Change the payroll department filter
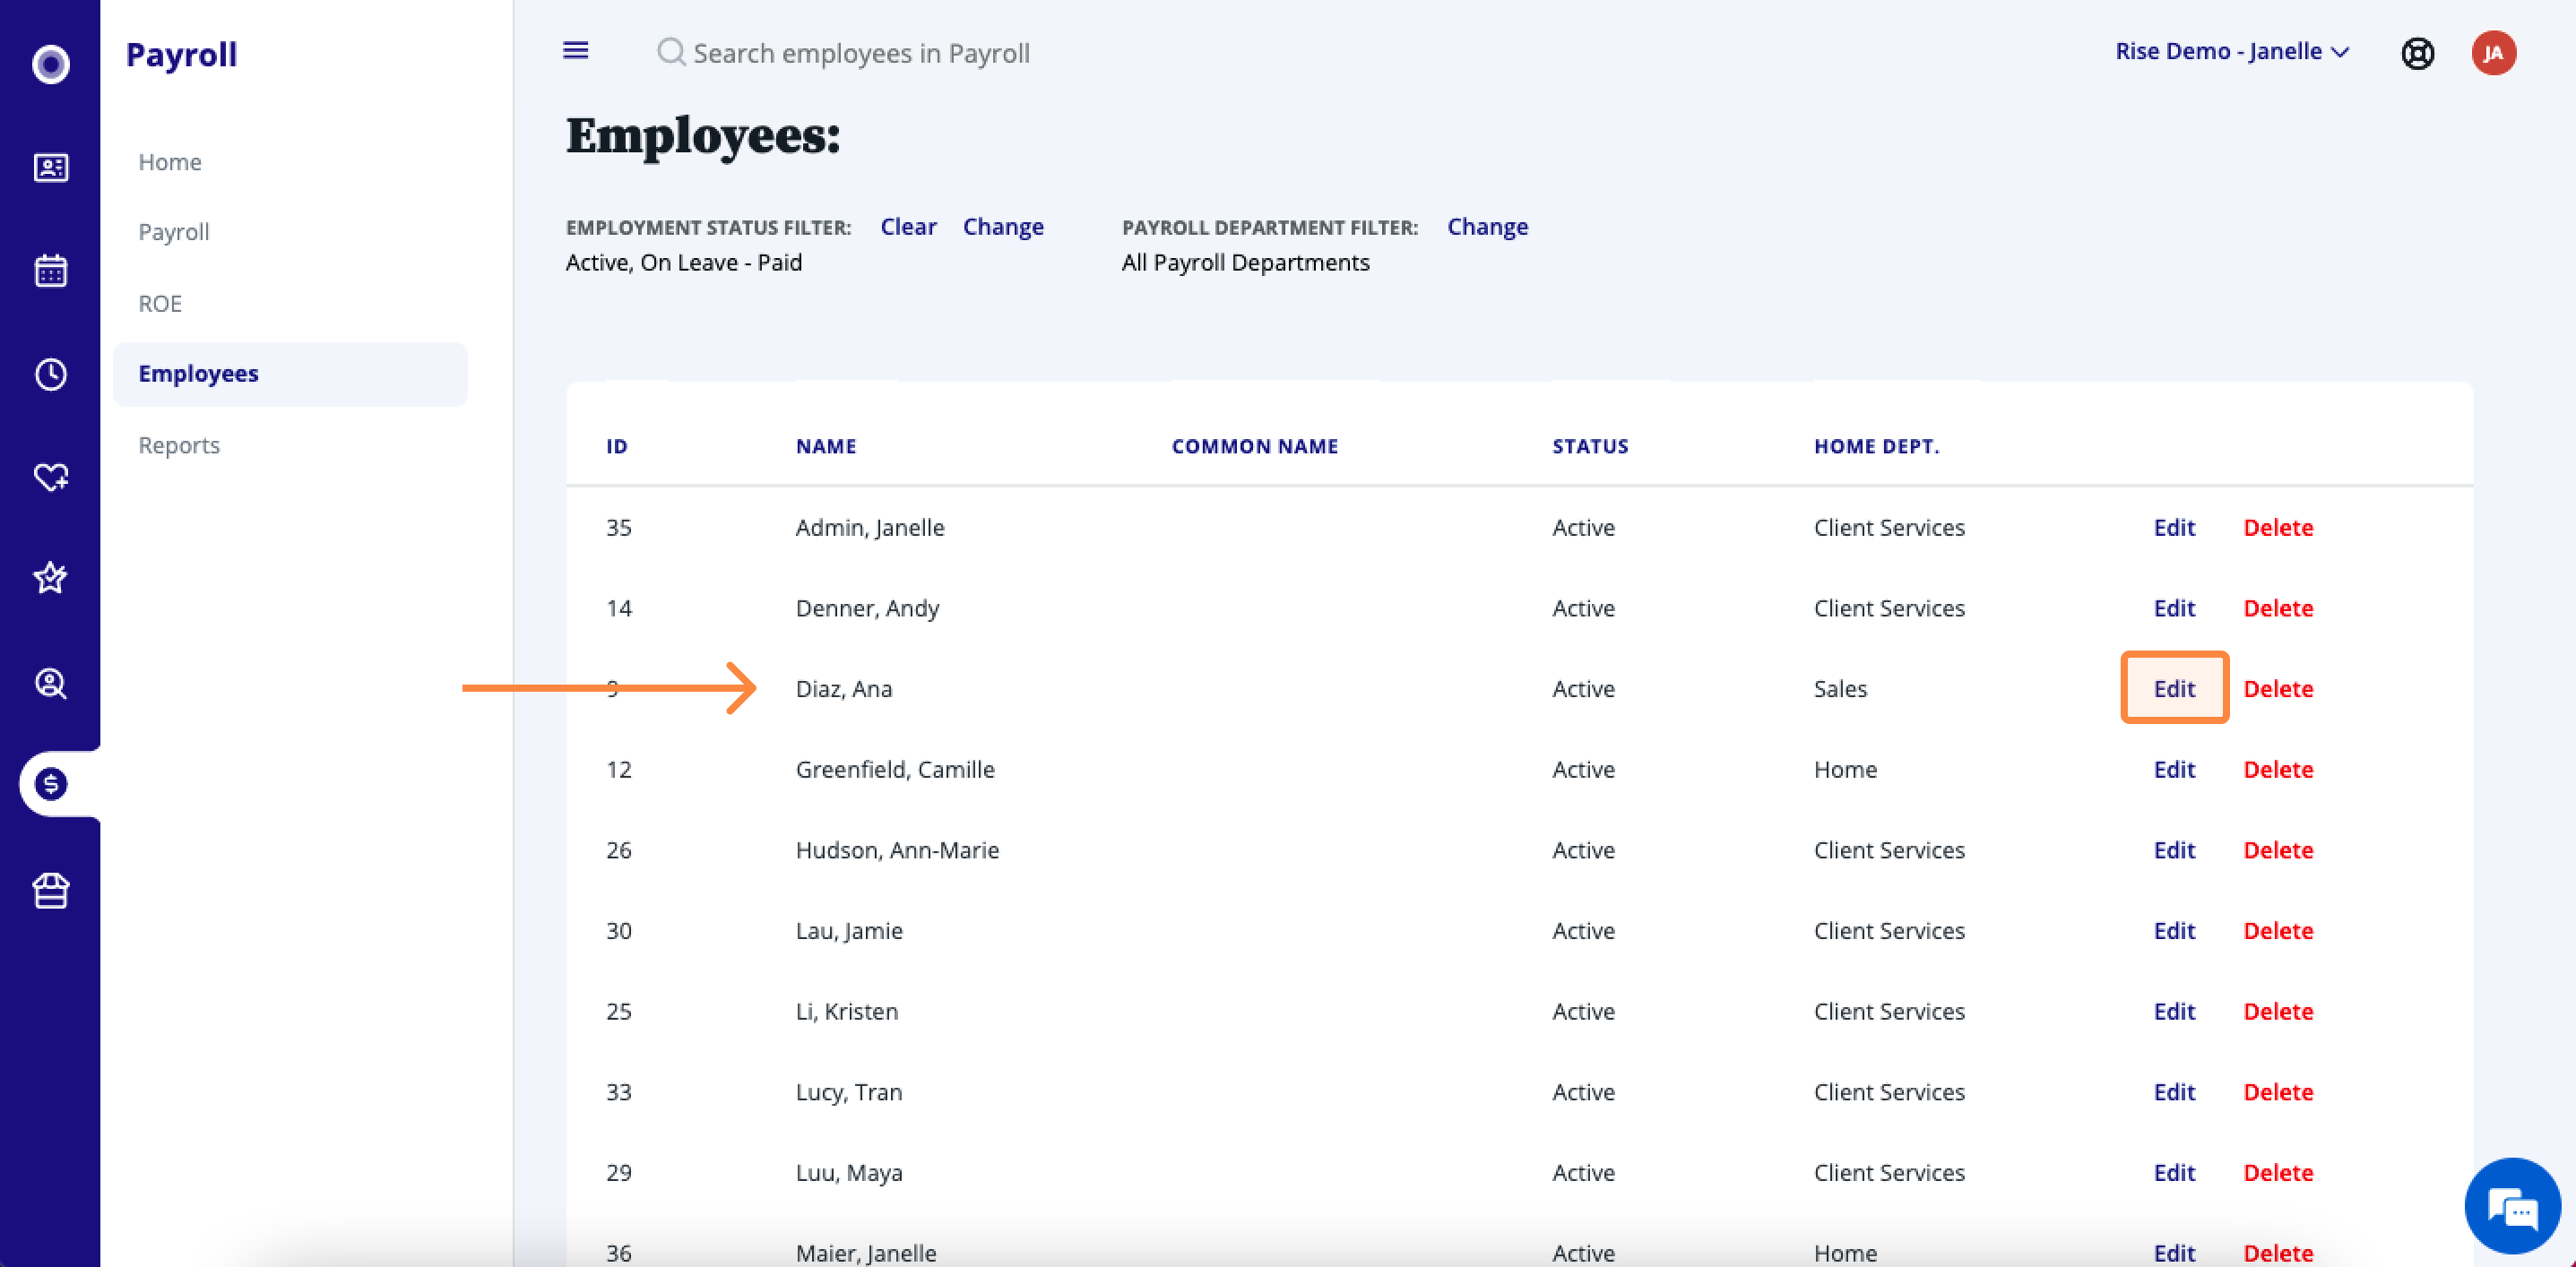 tap(1487, 227)
